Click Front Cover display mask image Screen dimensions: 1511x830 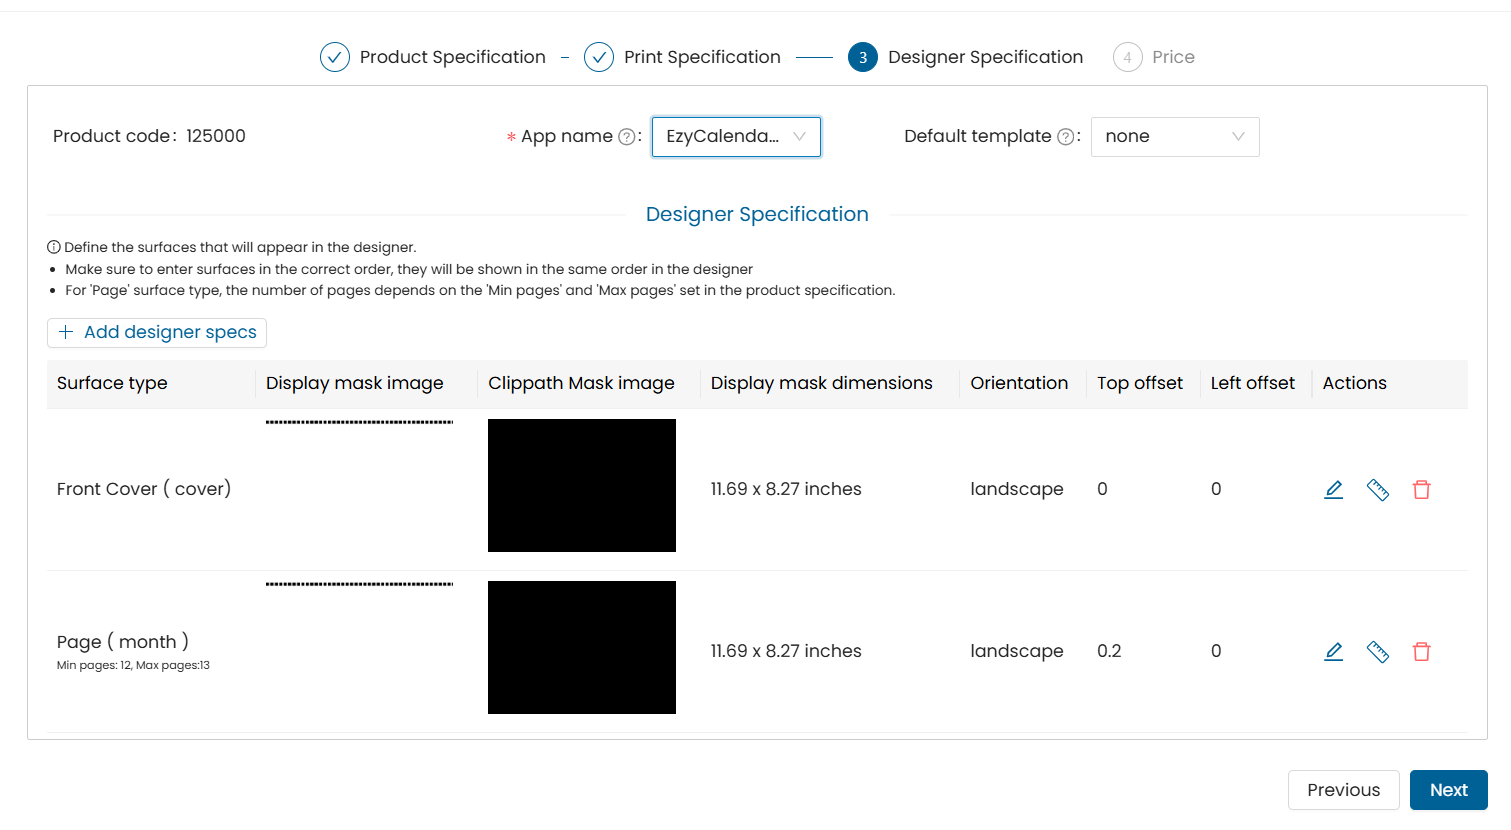pos(359,422)
